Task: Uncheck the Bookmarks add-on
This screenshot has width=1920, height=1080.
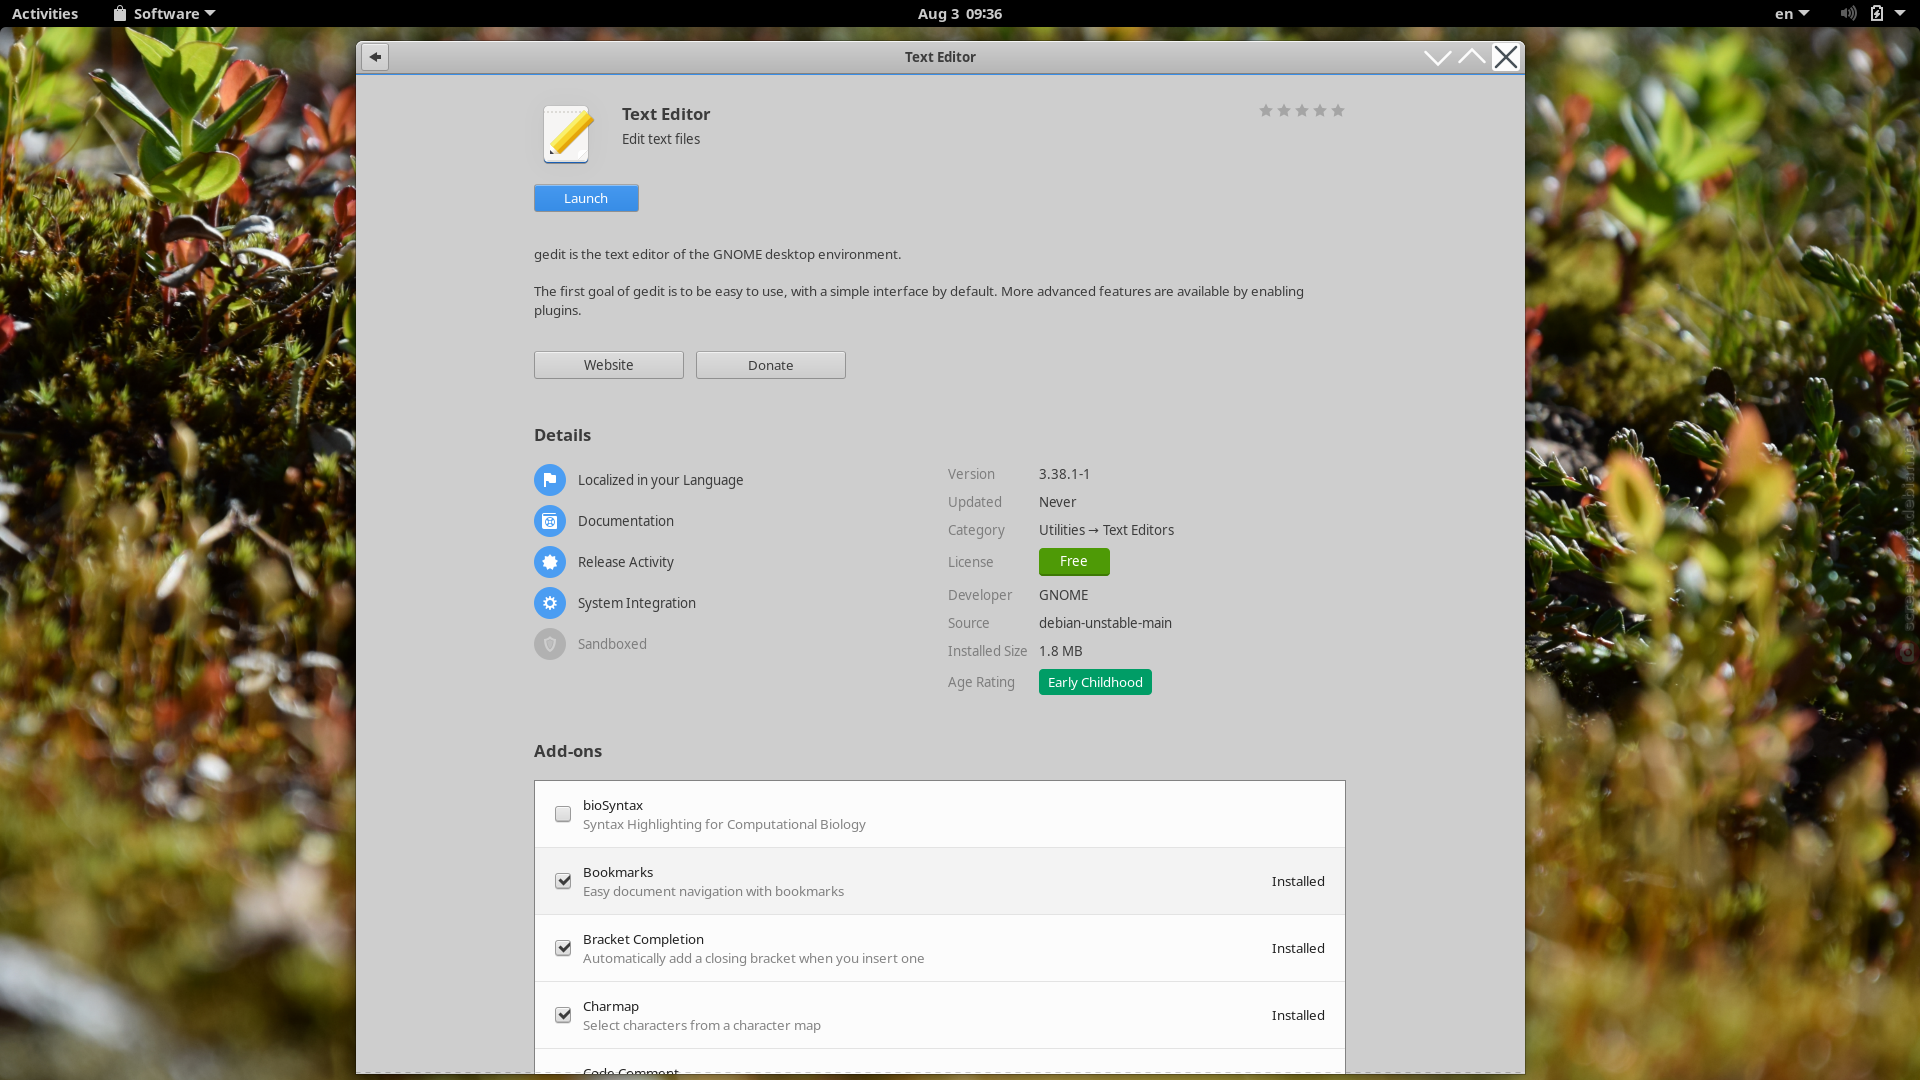Action: 563,881
